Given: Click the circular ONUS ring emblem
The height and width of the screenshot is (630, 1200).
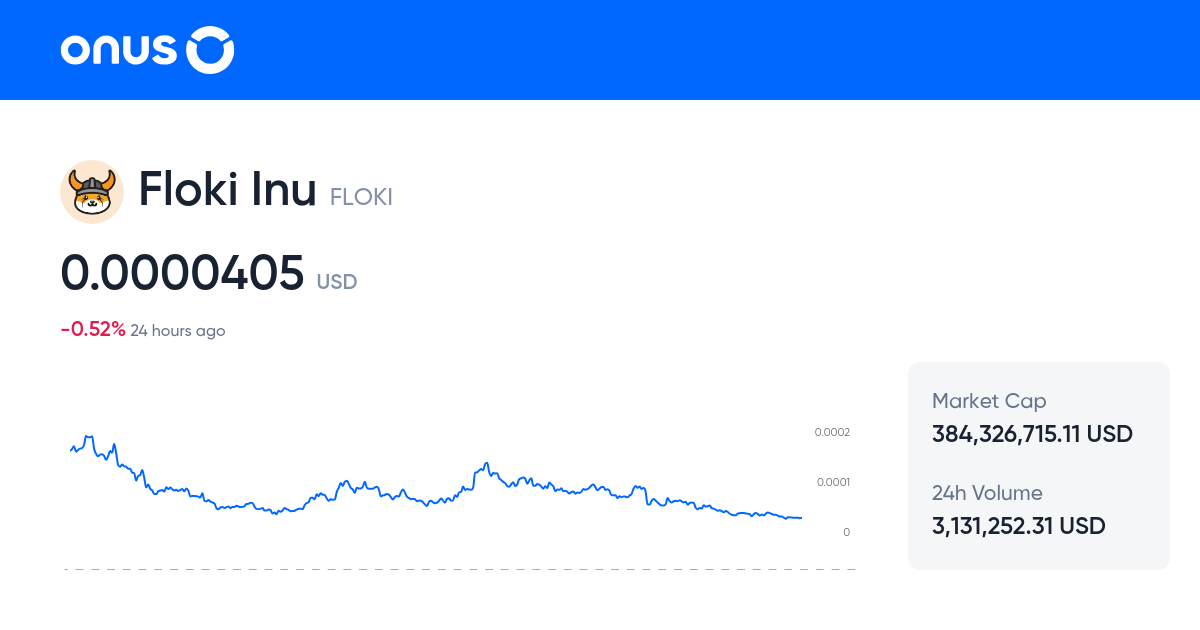Looking at the screenshot, I should tap(211, 50).
